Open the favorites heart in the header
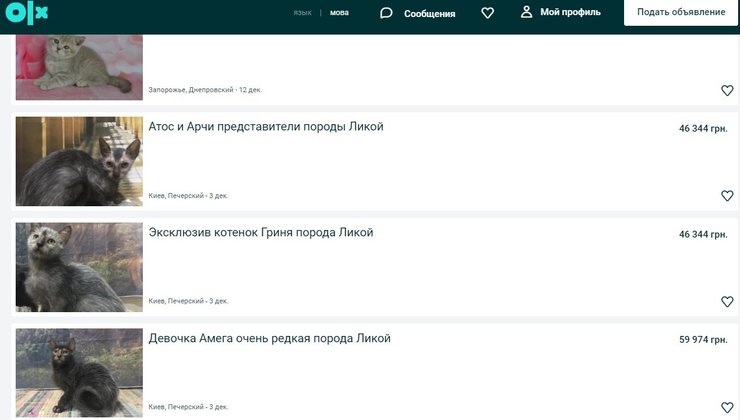 click(x=488, y=13)
